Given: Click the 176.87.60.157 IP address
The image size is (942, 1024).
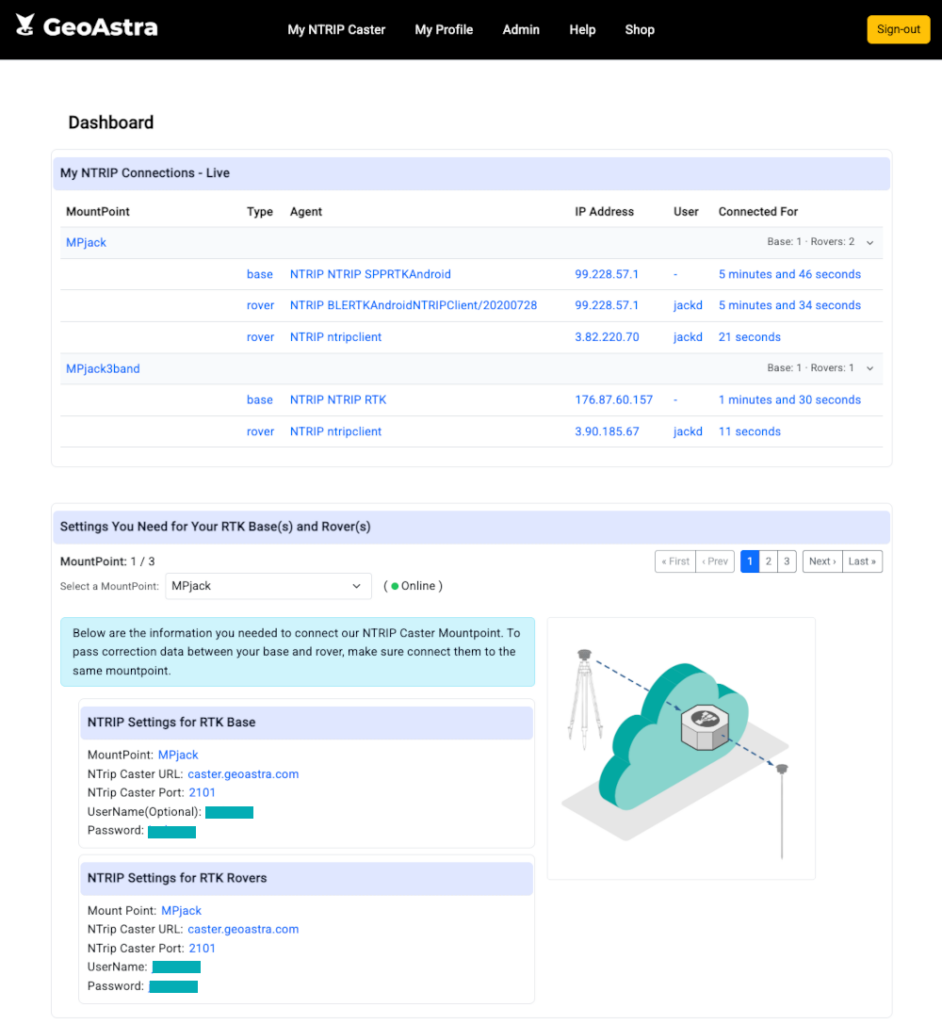Looking at the screenshot, I should [613, 400].
